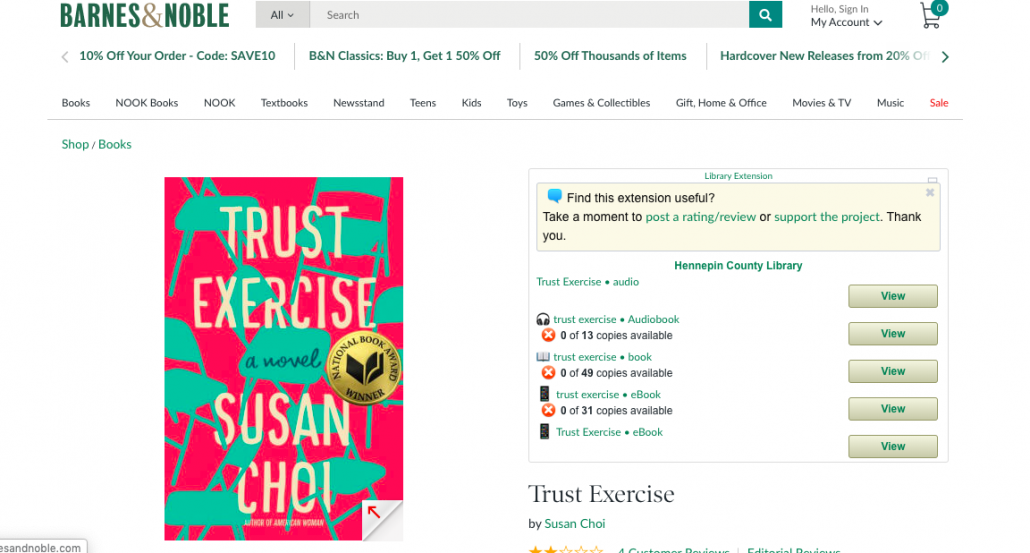1030x553 pixels.
Task: Select the Textbooks menu item
Action: coord(284,103)
